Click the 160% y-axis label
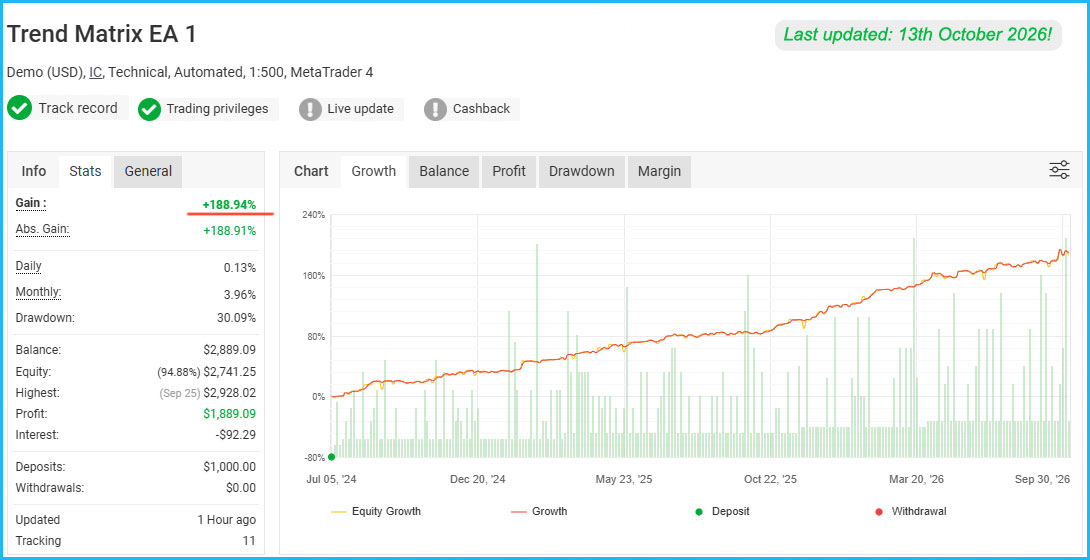The width and height of the screenshot is (1090, 560). click(x=314, y=276)
